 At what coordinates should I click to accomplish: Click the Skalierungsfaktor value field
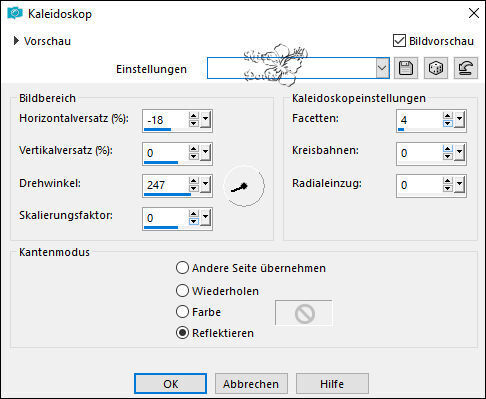(x=165, y=218)
